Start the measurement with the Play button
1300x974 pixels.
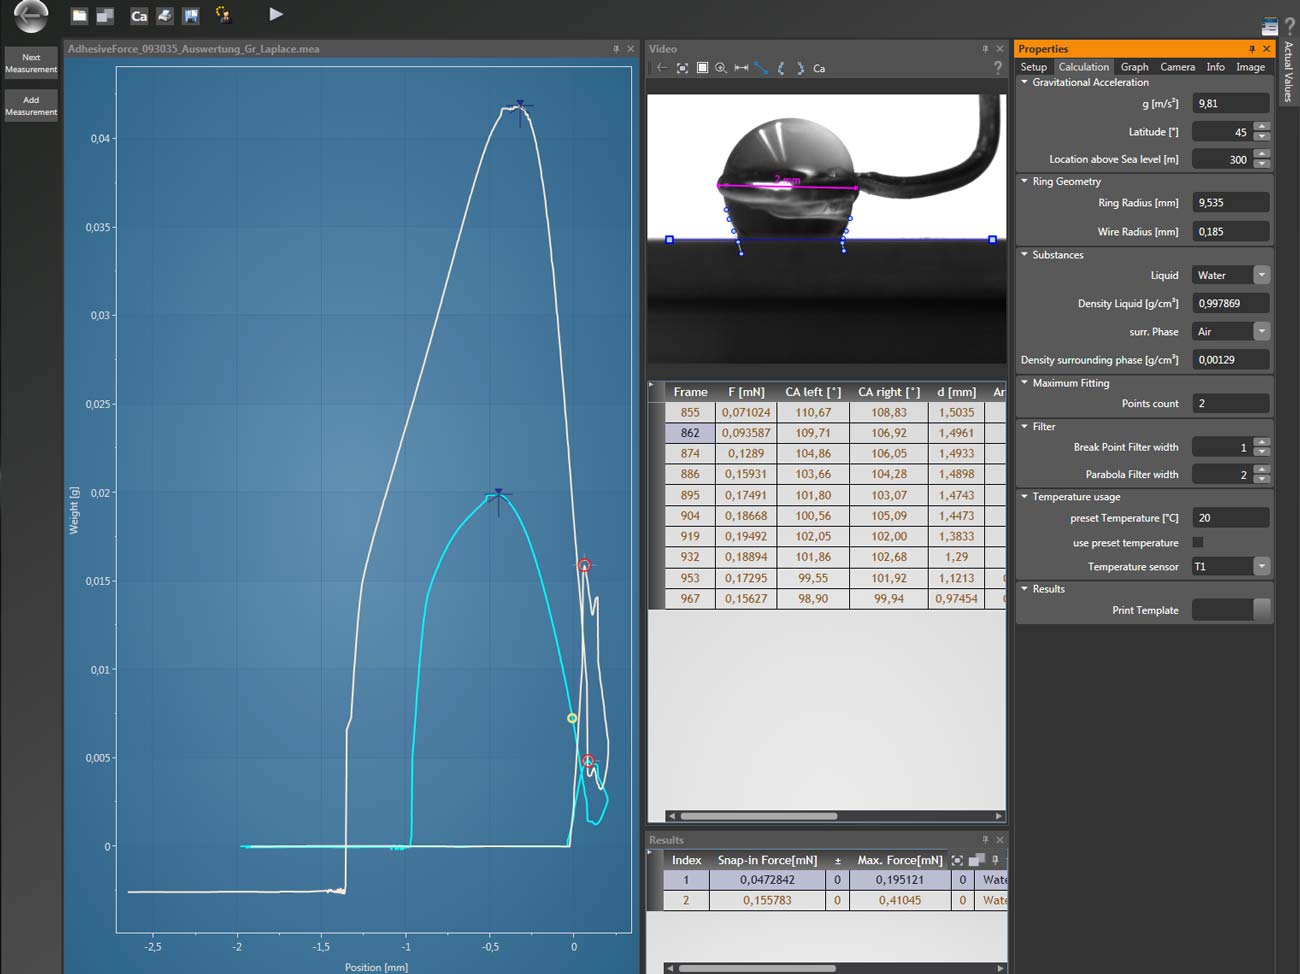click(276, 15)
